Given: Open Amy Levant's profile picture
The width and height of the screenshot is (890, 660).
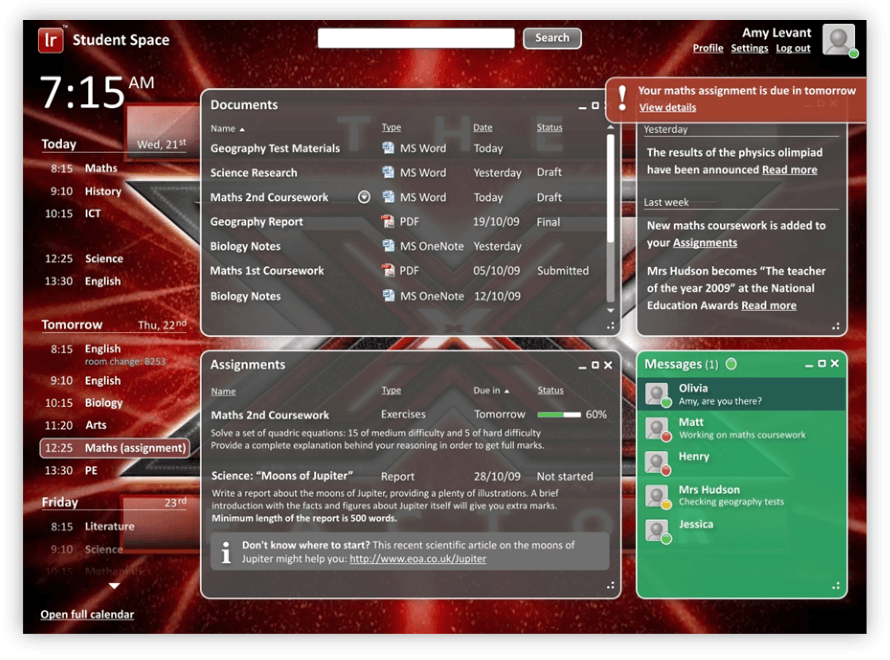Looking at the screenshot, I should pyautogui.click(x=838, y=40).
